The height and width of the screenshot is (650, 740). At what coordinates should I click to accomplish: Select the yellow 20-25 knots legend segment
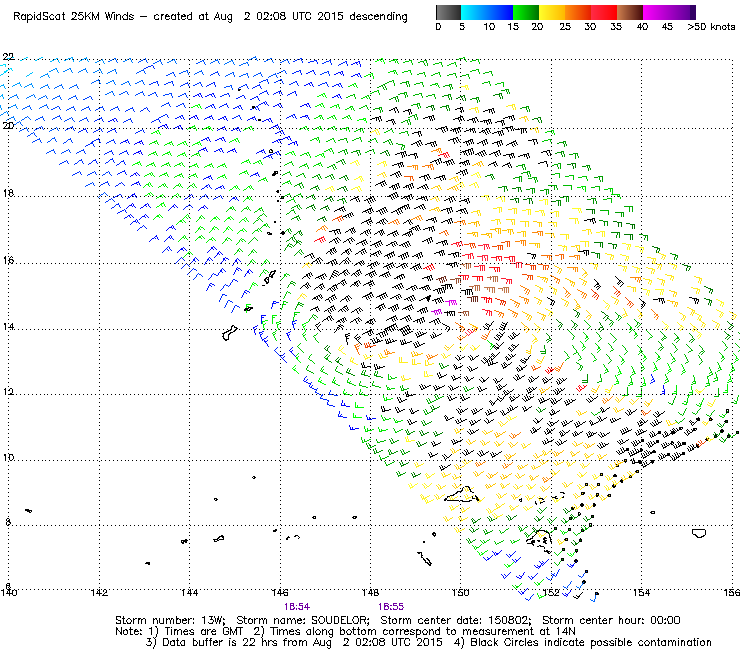tap(552, 12)
